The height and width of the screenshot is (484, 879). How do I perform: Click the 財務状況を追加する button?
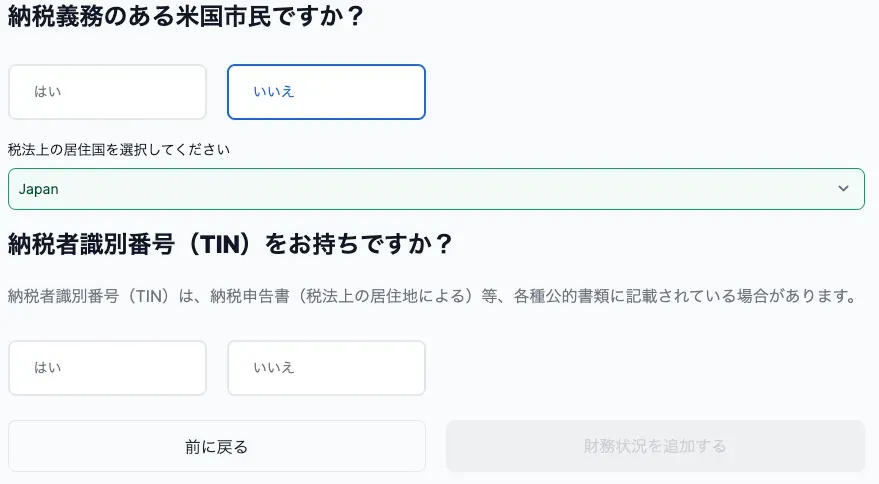tap(655, 446)
